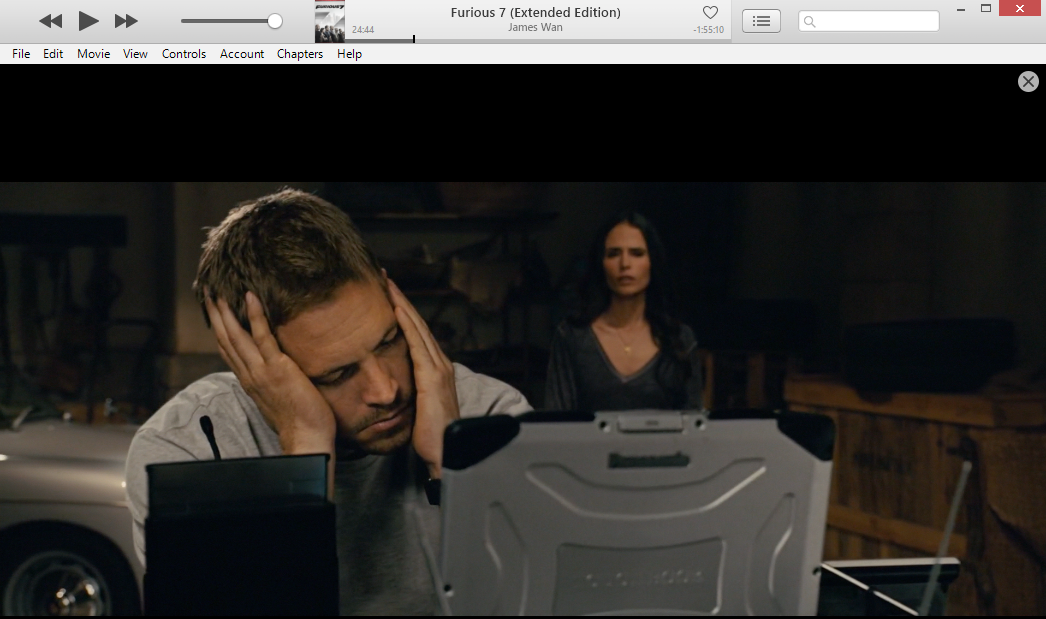Maximize the iTunes window
This screenshot has height=619, width=1046.
click(x=986, y=8)
